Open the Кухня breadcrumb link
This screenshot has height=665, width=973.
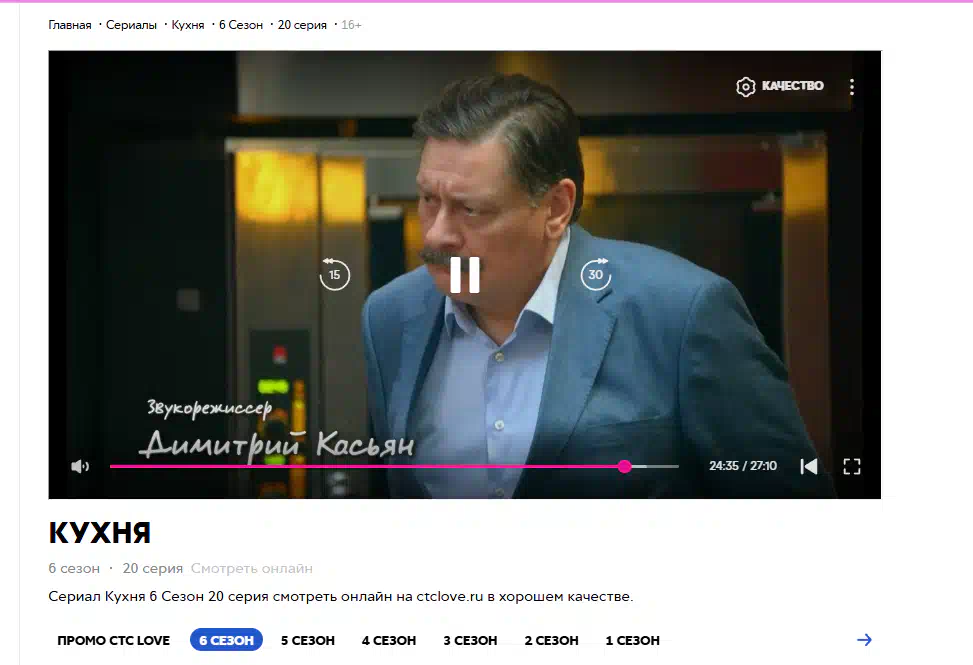188,25
